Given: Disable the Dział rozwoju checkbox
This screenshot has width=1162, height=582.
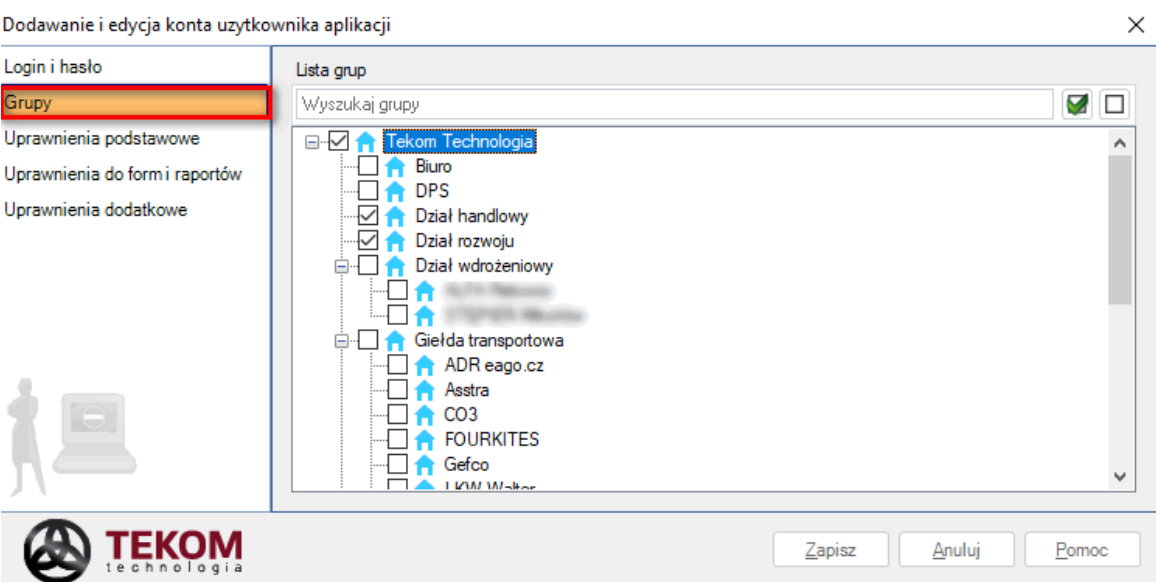Looking at the screenshot, I should [x=368, y=241].
